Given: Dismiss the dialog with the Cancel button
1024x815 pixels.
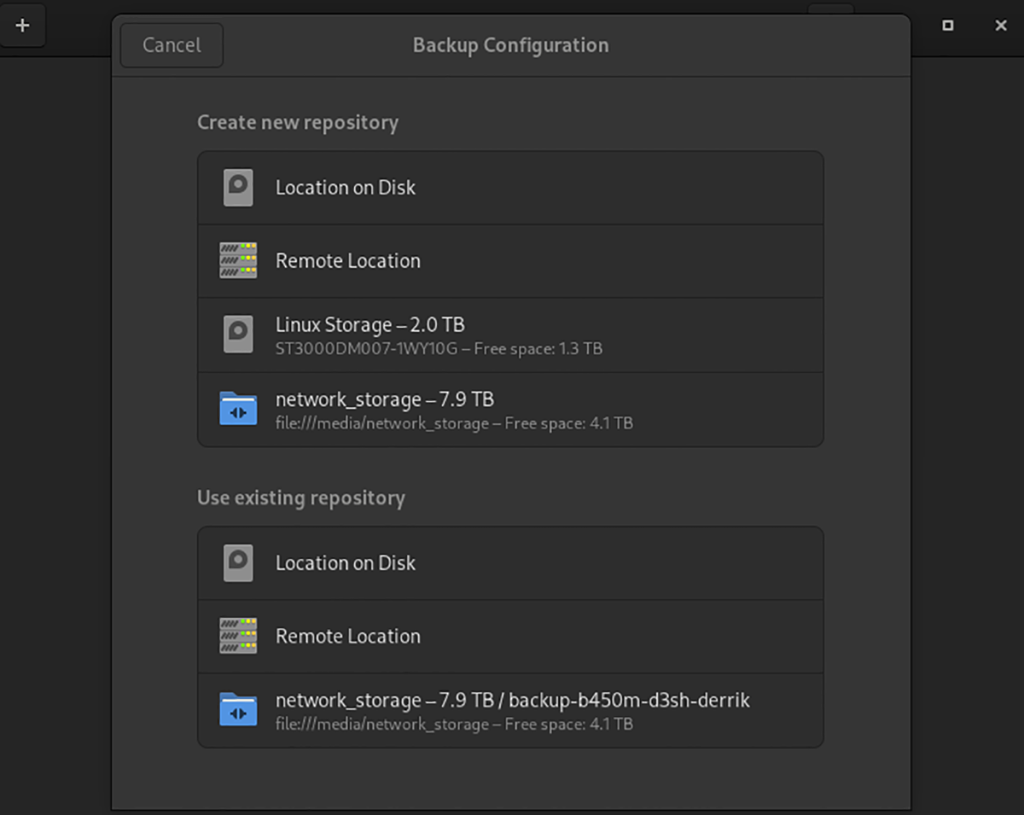Looking at the screenshot, I should coord(170,45).
